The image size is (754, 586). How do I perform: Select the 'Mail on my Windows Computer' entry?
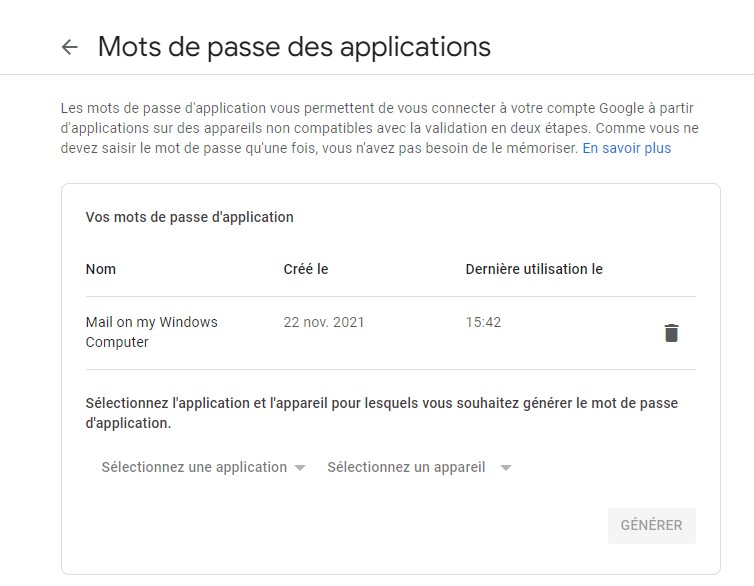151,332
